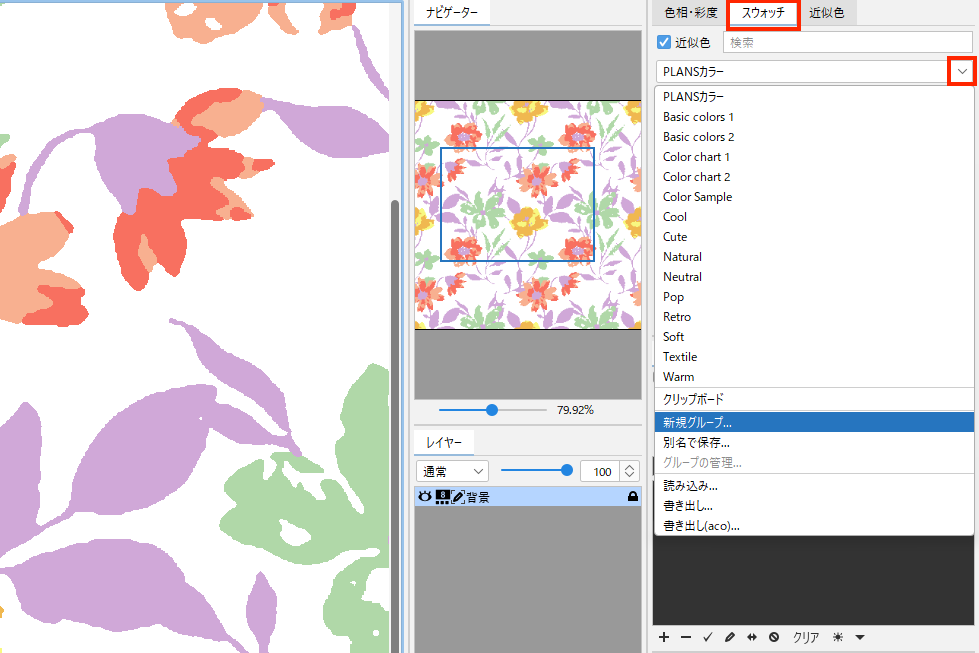This screenshot has width=979, height=653.
Task: Select 読み込み... to import swatches
Action: coord(814,486)
